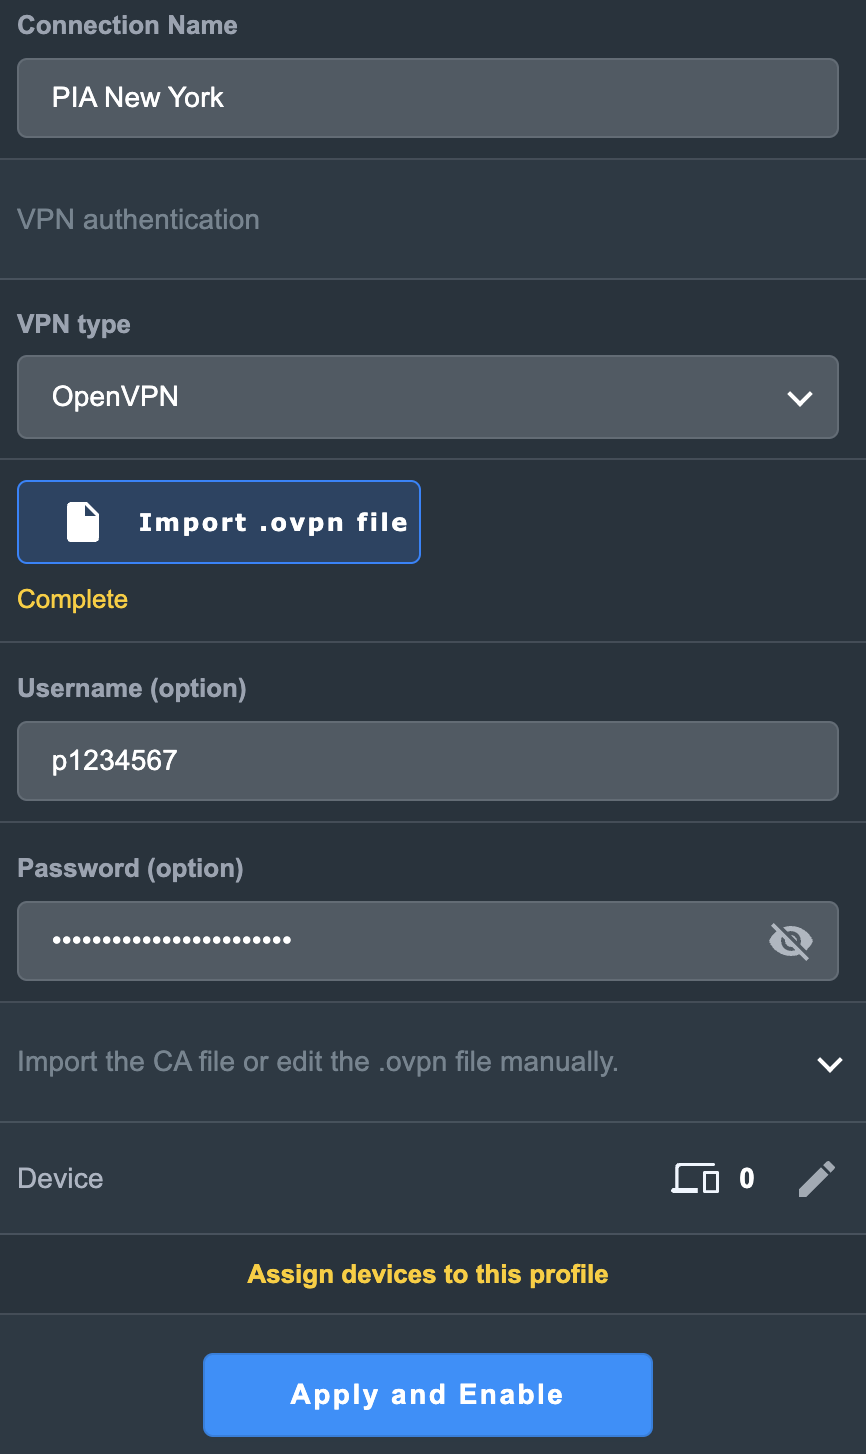Click the Connection Name input field
Viewport: 866px width, 1454px height.
click(x=428, y=98)
